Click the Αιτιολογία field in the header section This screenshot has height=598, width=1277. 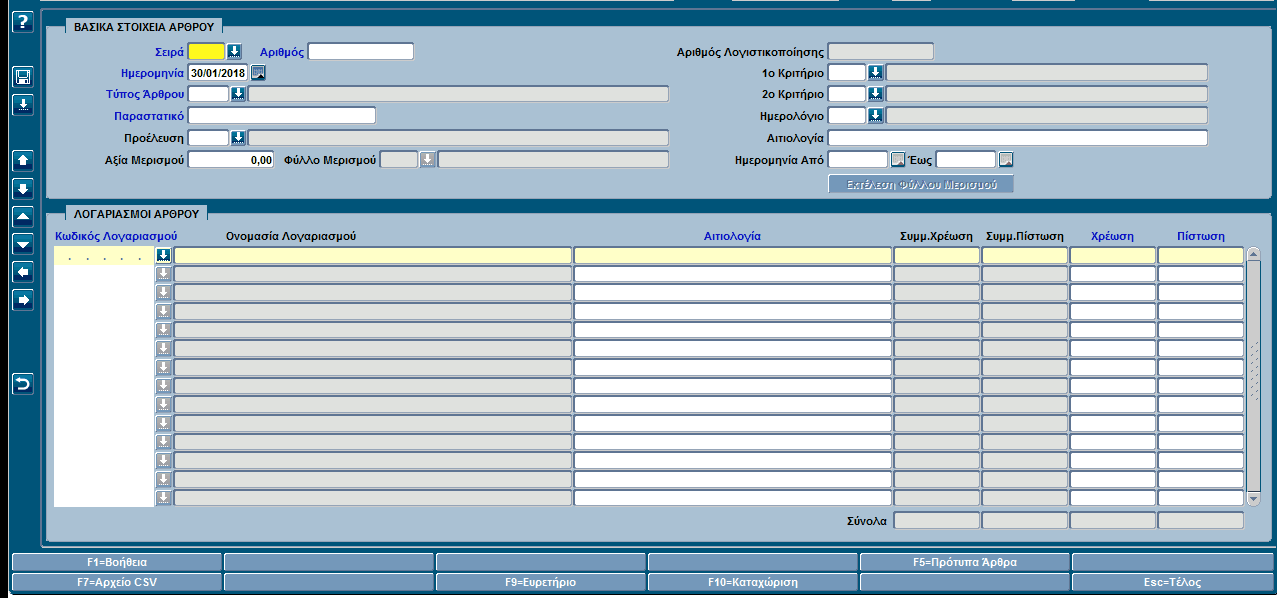1018,138
